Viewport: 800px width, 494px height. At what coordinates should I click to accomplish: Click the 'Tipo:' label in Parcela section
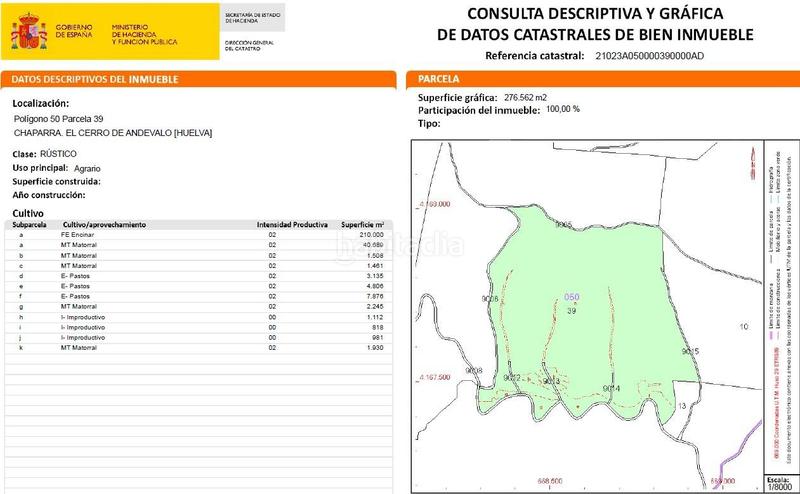(x=429, y=124)
